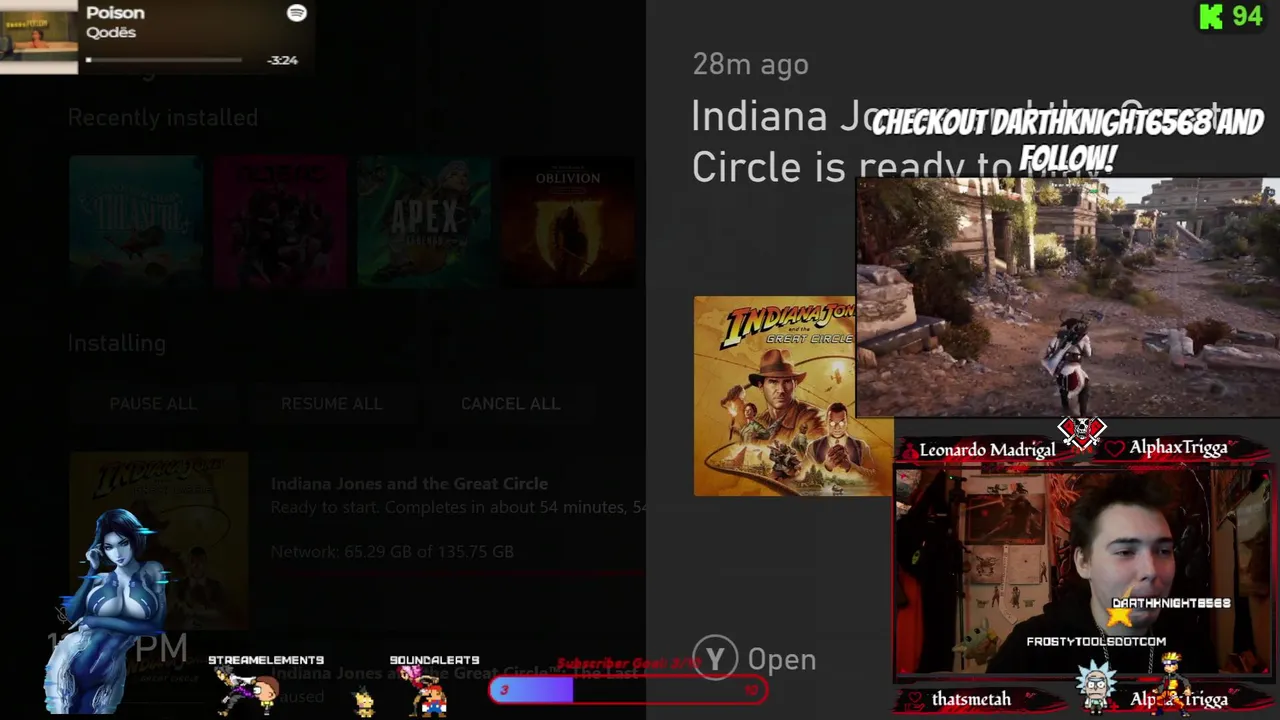Open the Poison album art thumbnail
This screenshot has width=1280, height=720.
[x=38, y=37]
